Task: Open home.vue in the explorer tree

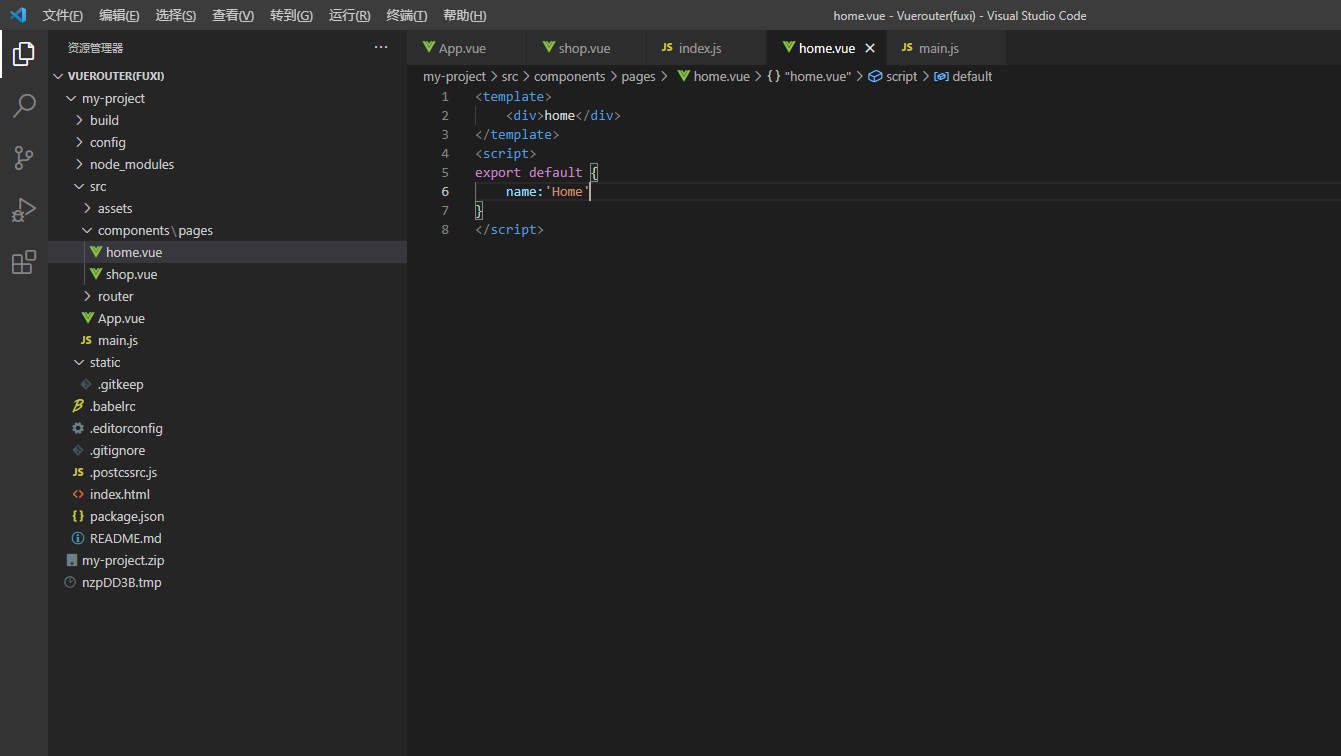Action: click(228, 252)
